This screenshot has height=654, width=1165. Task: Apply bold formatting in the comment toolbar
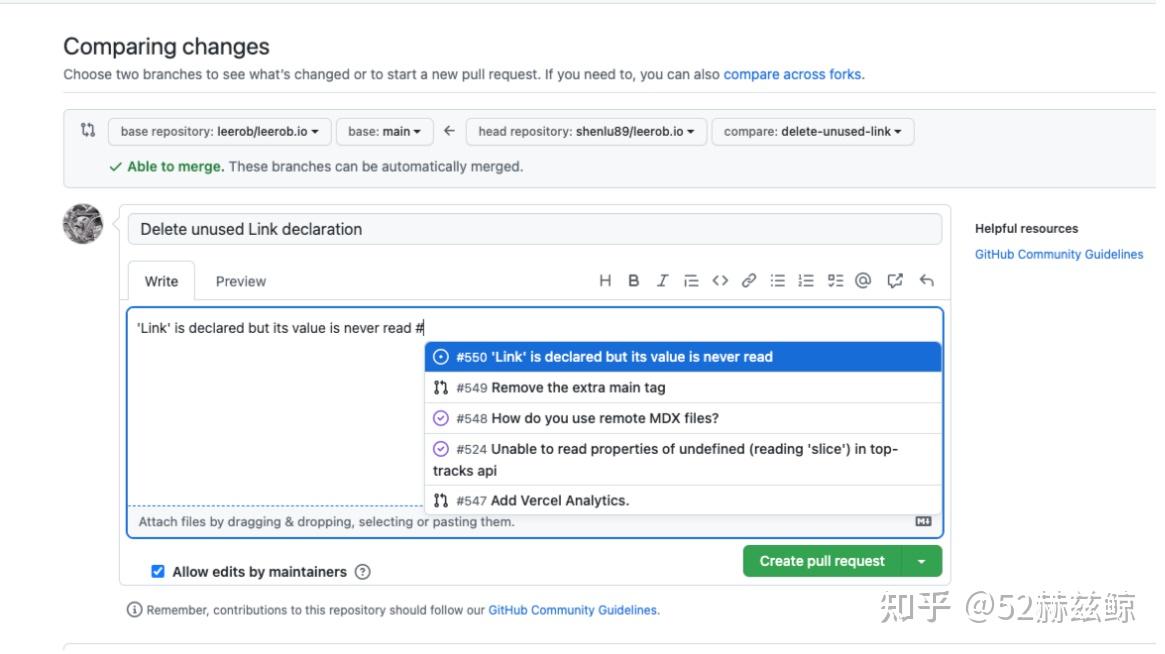coord(633,281)
